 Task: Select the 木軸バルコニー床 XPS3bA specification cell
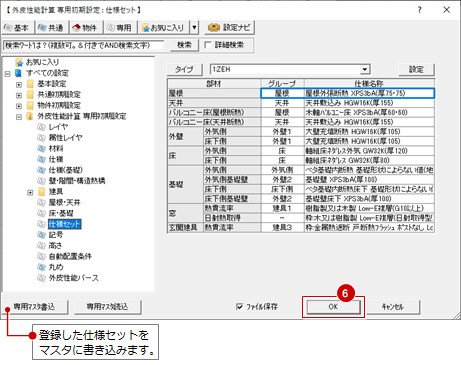click(369, 113)
